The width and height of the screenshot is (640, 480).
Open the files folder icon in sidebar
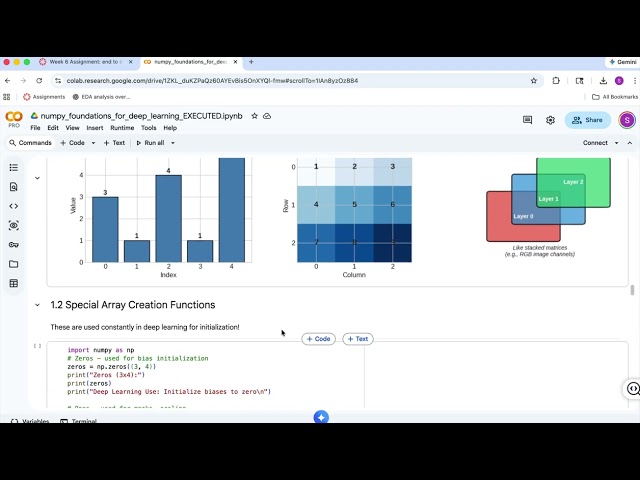(x=13, y=264)
